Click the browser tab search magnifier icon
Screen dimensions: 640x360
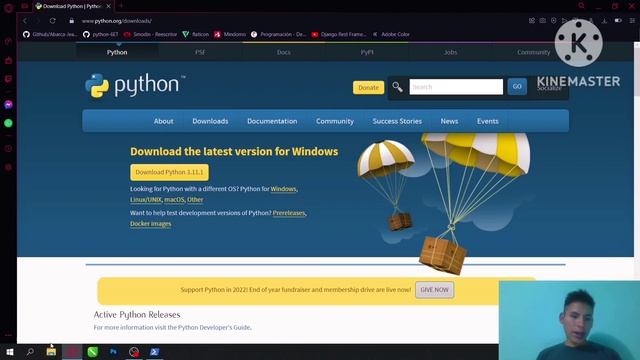coord(582,6)
